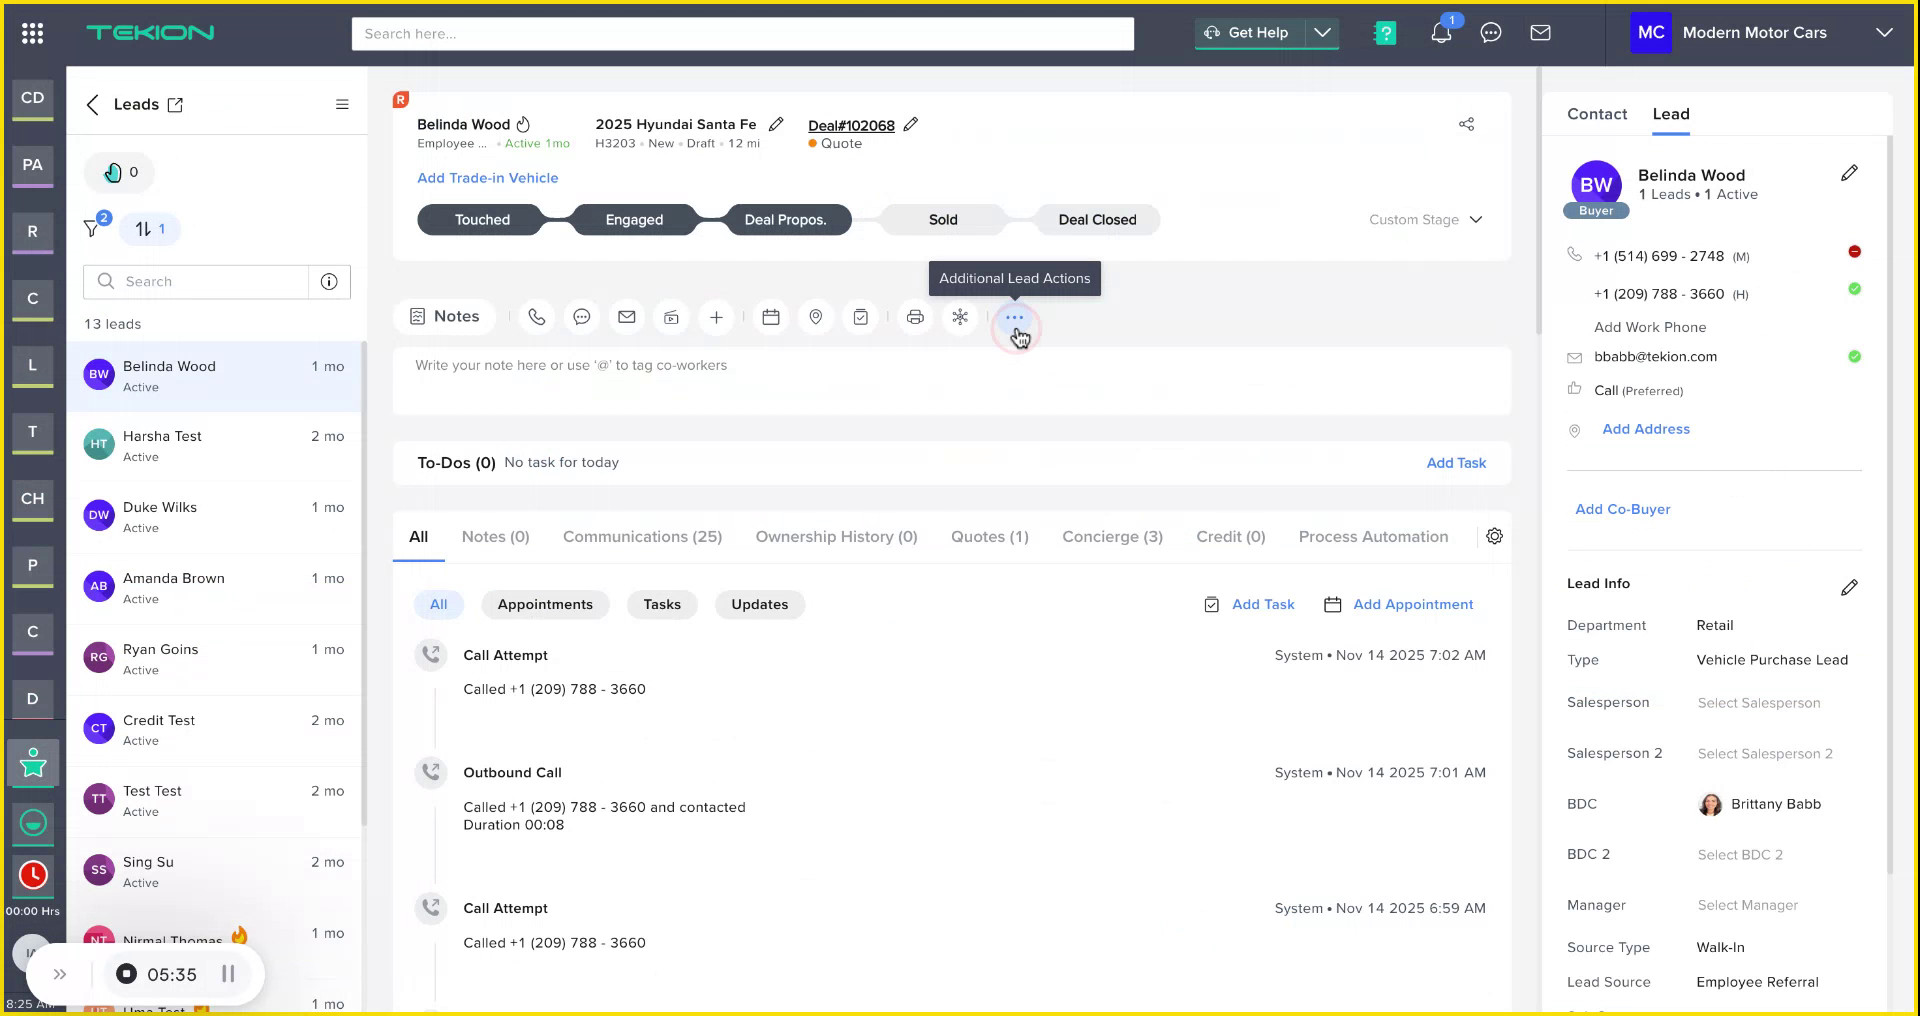The width and height of the screenshot is (1920, 1016).
Task: Open the Modern Motor Cars dealership dropdown
Action: (x=1884, y=32)
